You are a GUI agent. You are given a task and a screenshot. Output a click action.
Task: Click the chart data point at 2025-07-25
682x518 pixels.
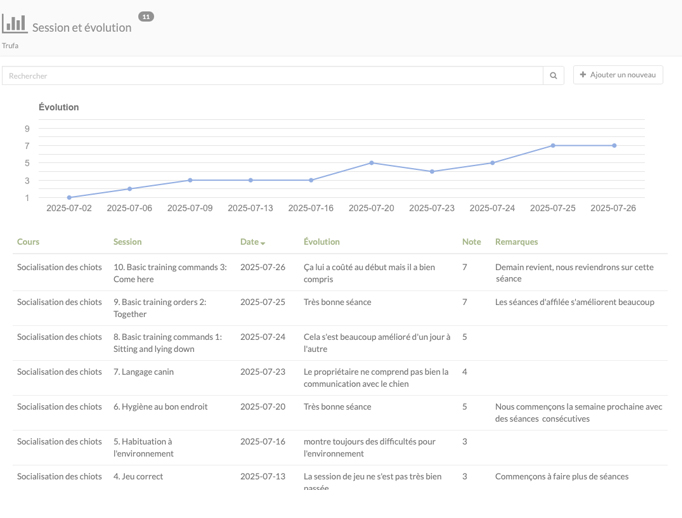553,146
